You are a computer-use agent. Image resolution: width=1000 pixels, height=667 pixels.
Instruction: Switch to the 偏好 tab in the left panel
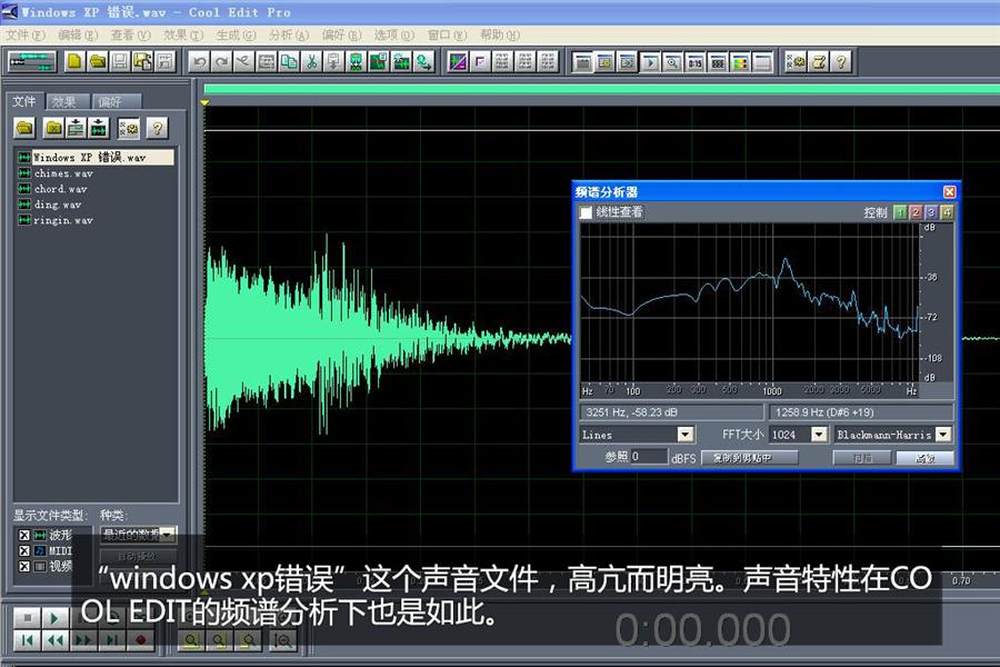click(x=115, y=101)
